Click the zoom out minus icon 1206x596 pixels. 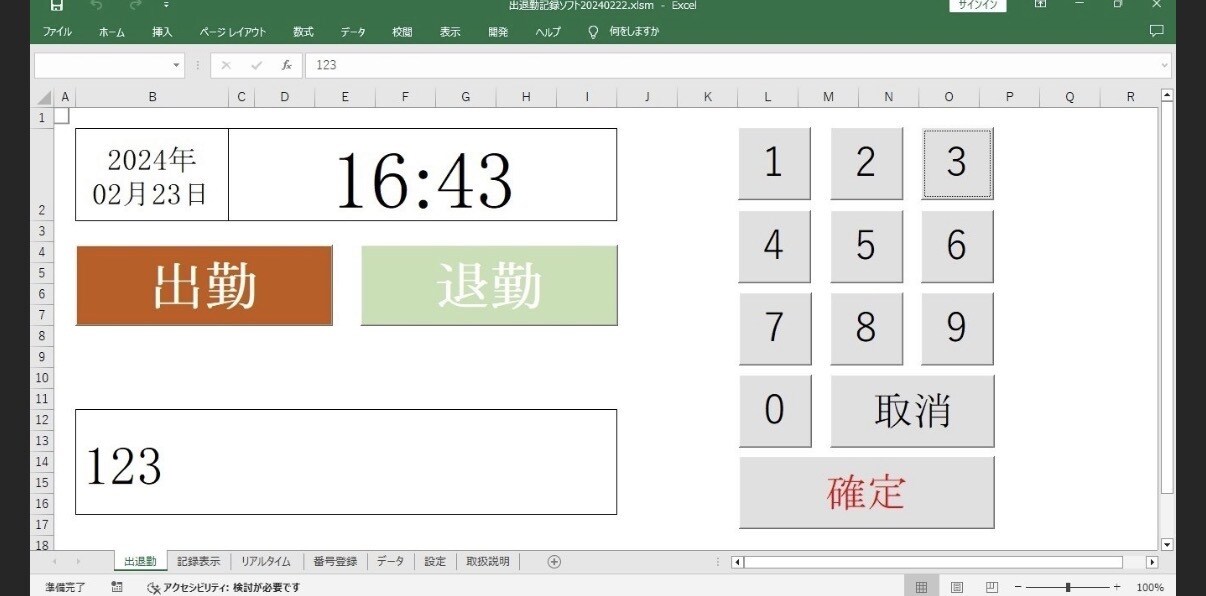click(x=1018, y=587)
